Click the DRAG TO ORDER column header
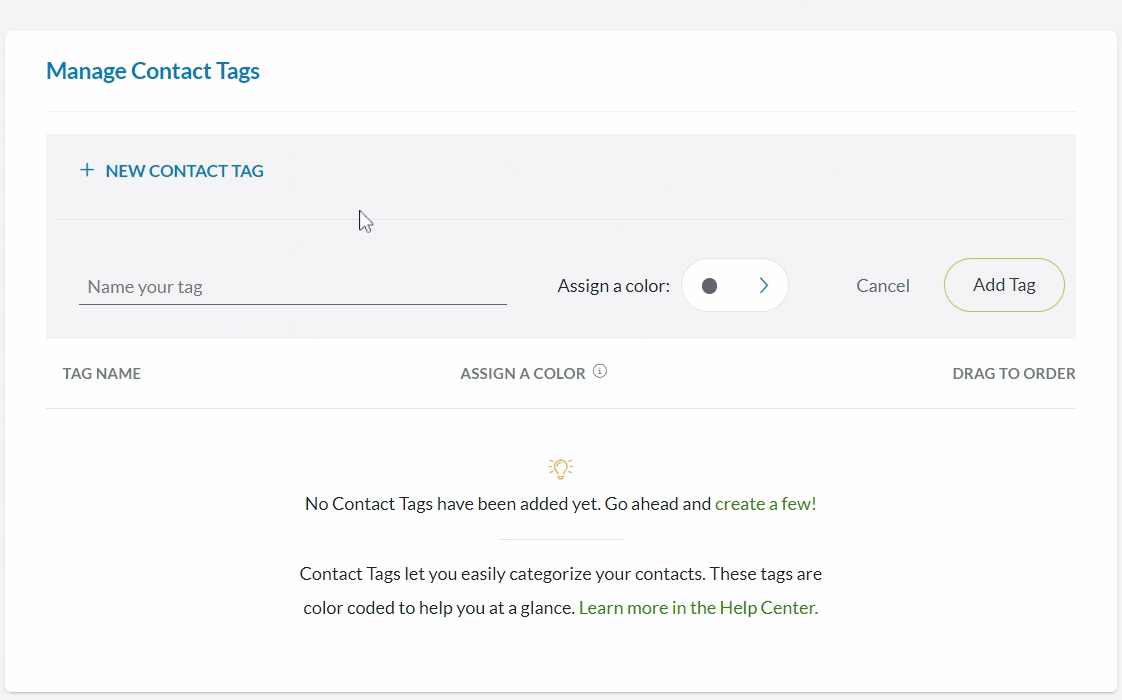 [x=1013, y=373]
